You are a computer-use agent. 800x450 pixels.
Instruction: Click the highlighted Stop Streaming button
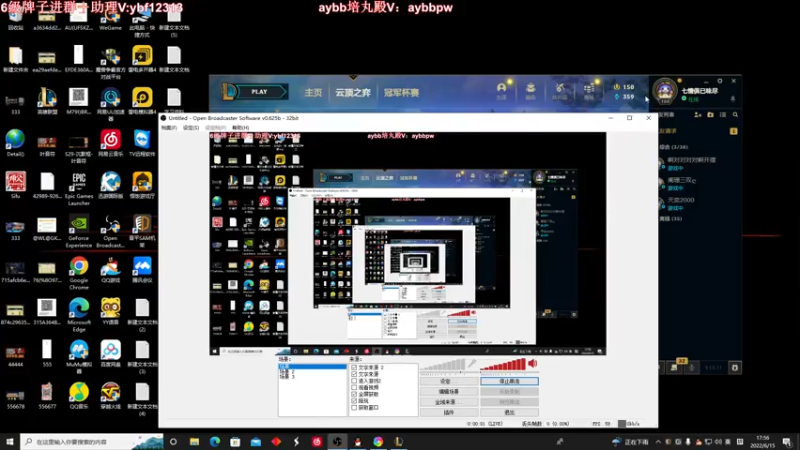click(x=509, y=381)
